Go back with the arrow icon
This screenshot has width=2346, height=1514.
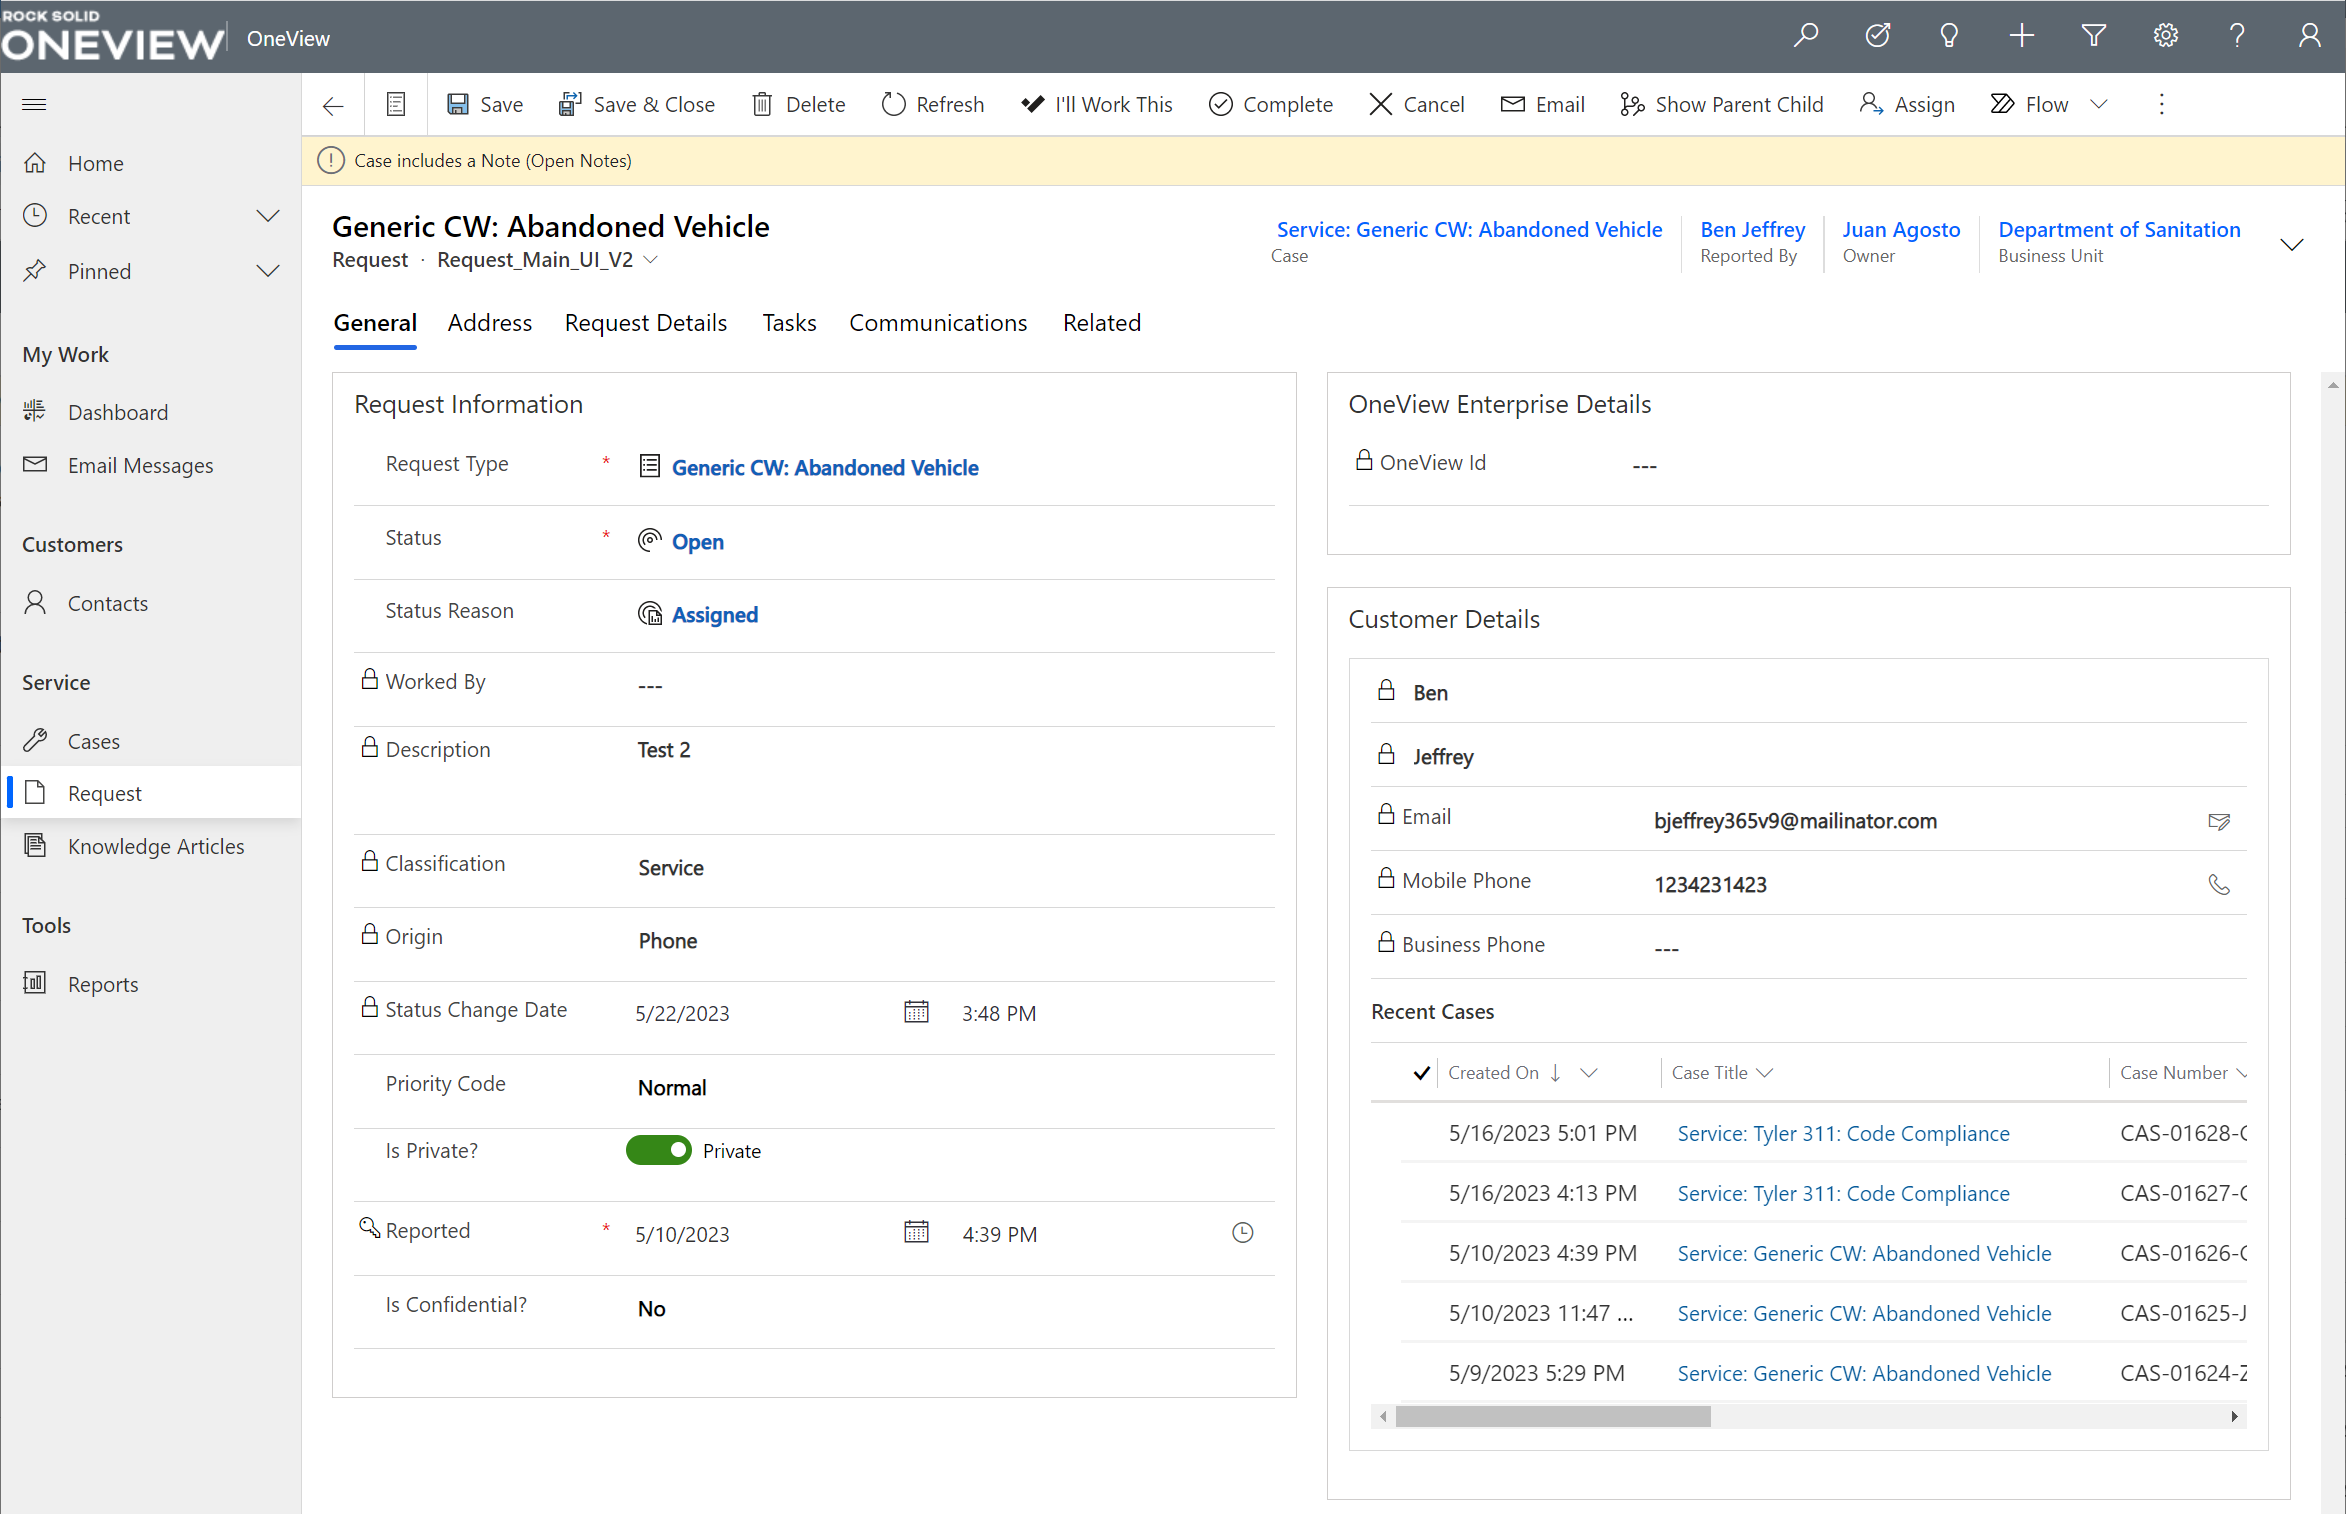pyautogui.click(x=333, y=105)
